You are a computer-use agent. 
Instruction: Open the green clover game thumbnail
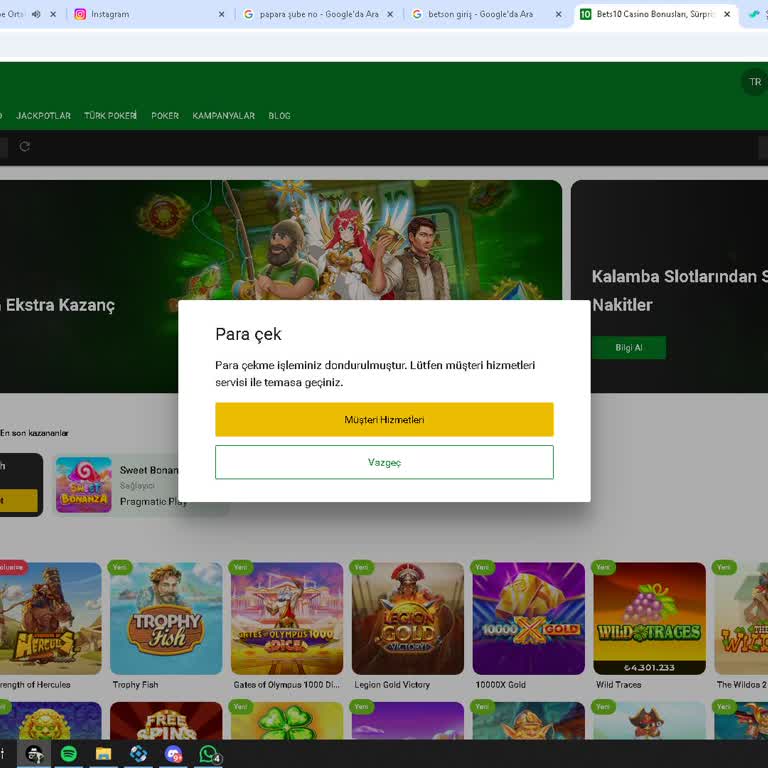tap(287, 720)
